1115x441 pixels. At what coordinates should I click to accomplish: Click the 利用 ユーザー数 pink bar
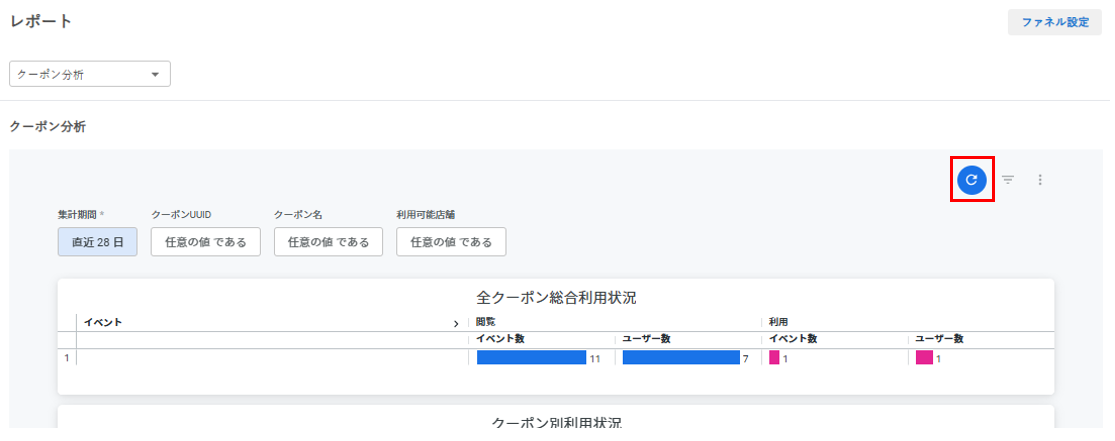point(924,358)
